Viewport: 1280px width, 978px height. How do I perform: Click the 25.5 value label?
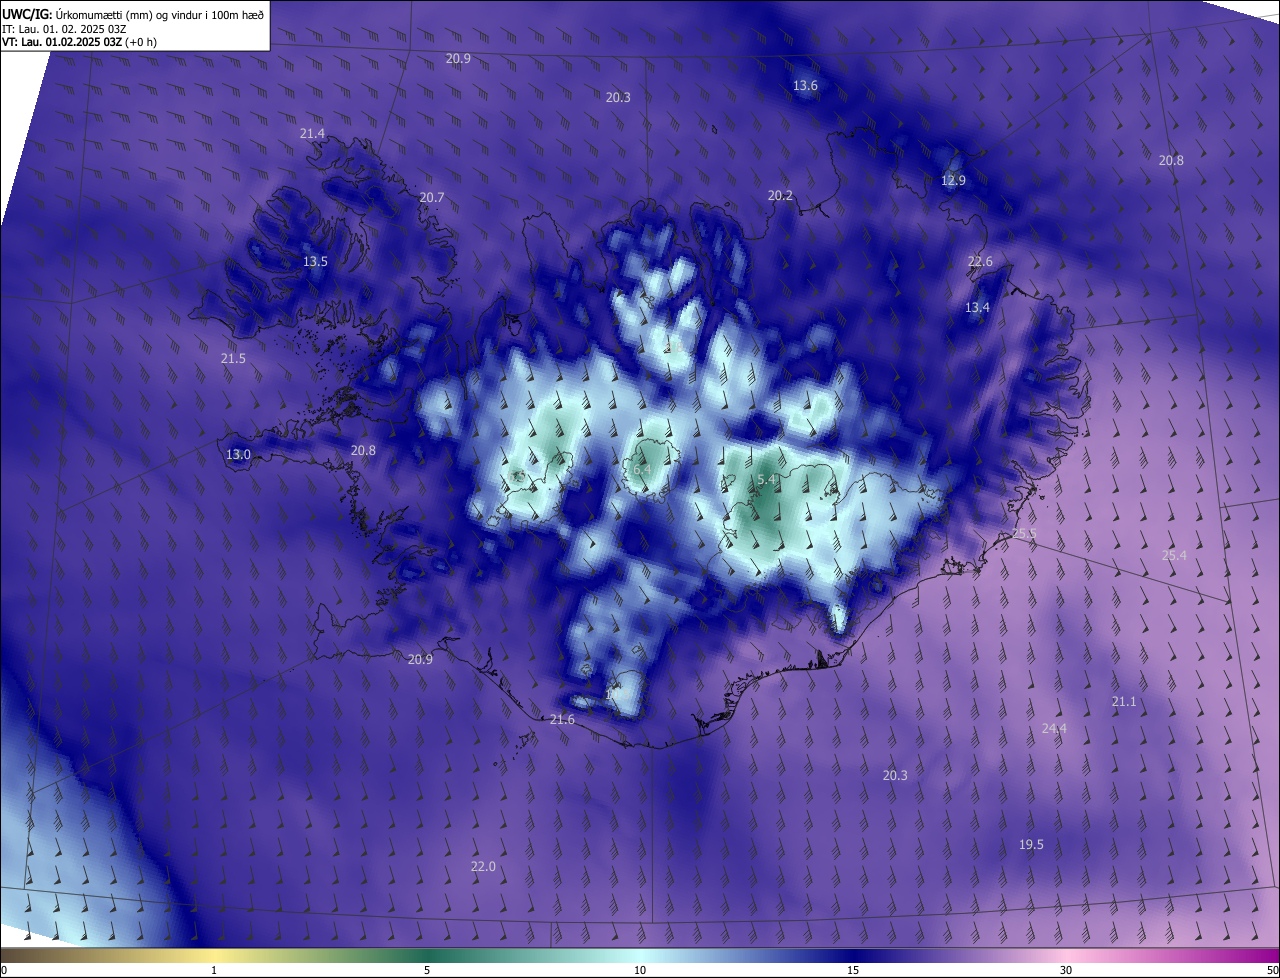coord(1024,534)
